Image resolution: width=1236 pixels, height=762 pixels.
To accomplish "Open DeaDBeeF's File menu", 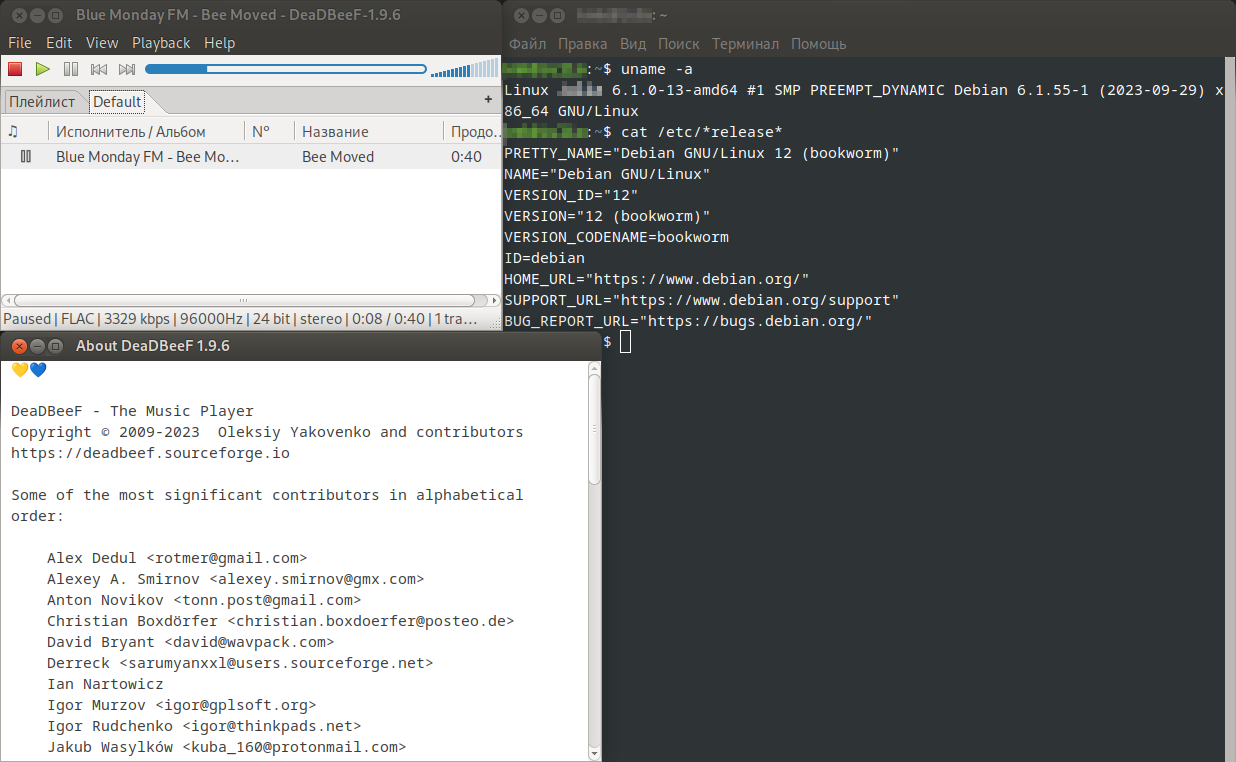I will click(x=19, y=43).
